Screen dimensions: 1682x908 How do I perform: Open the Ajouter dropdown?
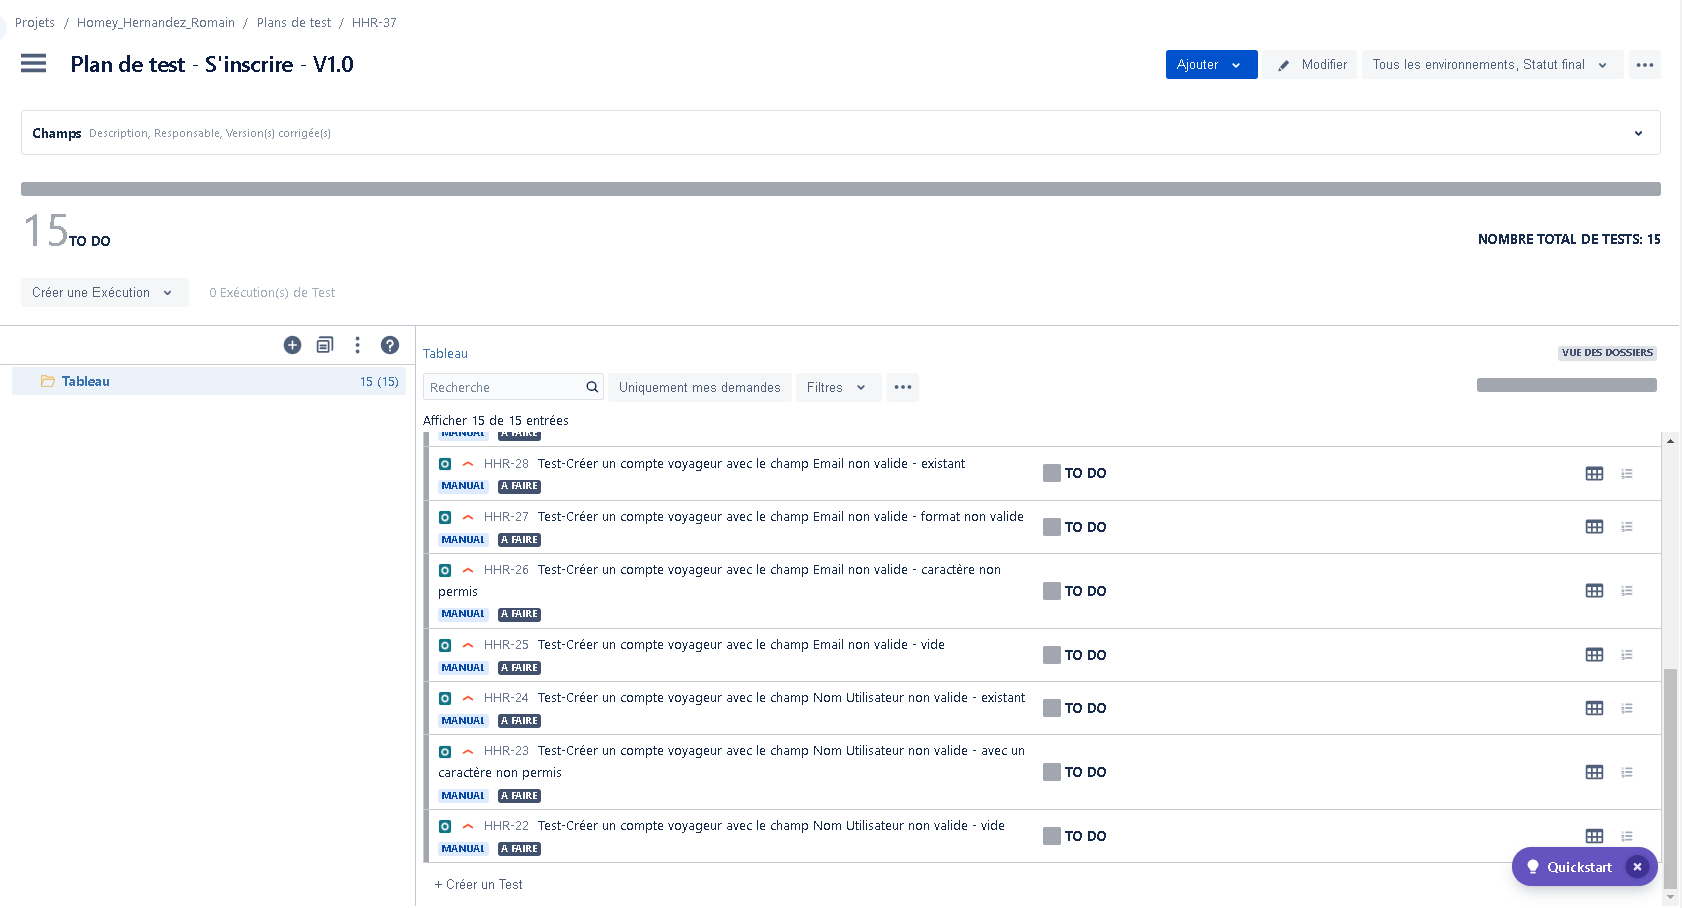[x=1210, y=65]
